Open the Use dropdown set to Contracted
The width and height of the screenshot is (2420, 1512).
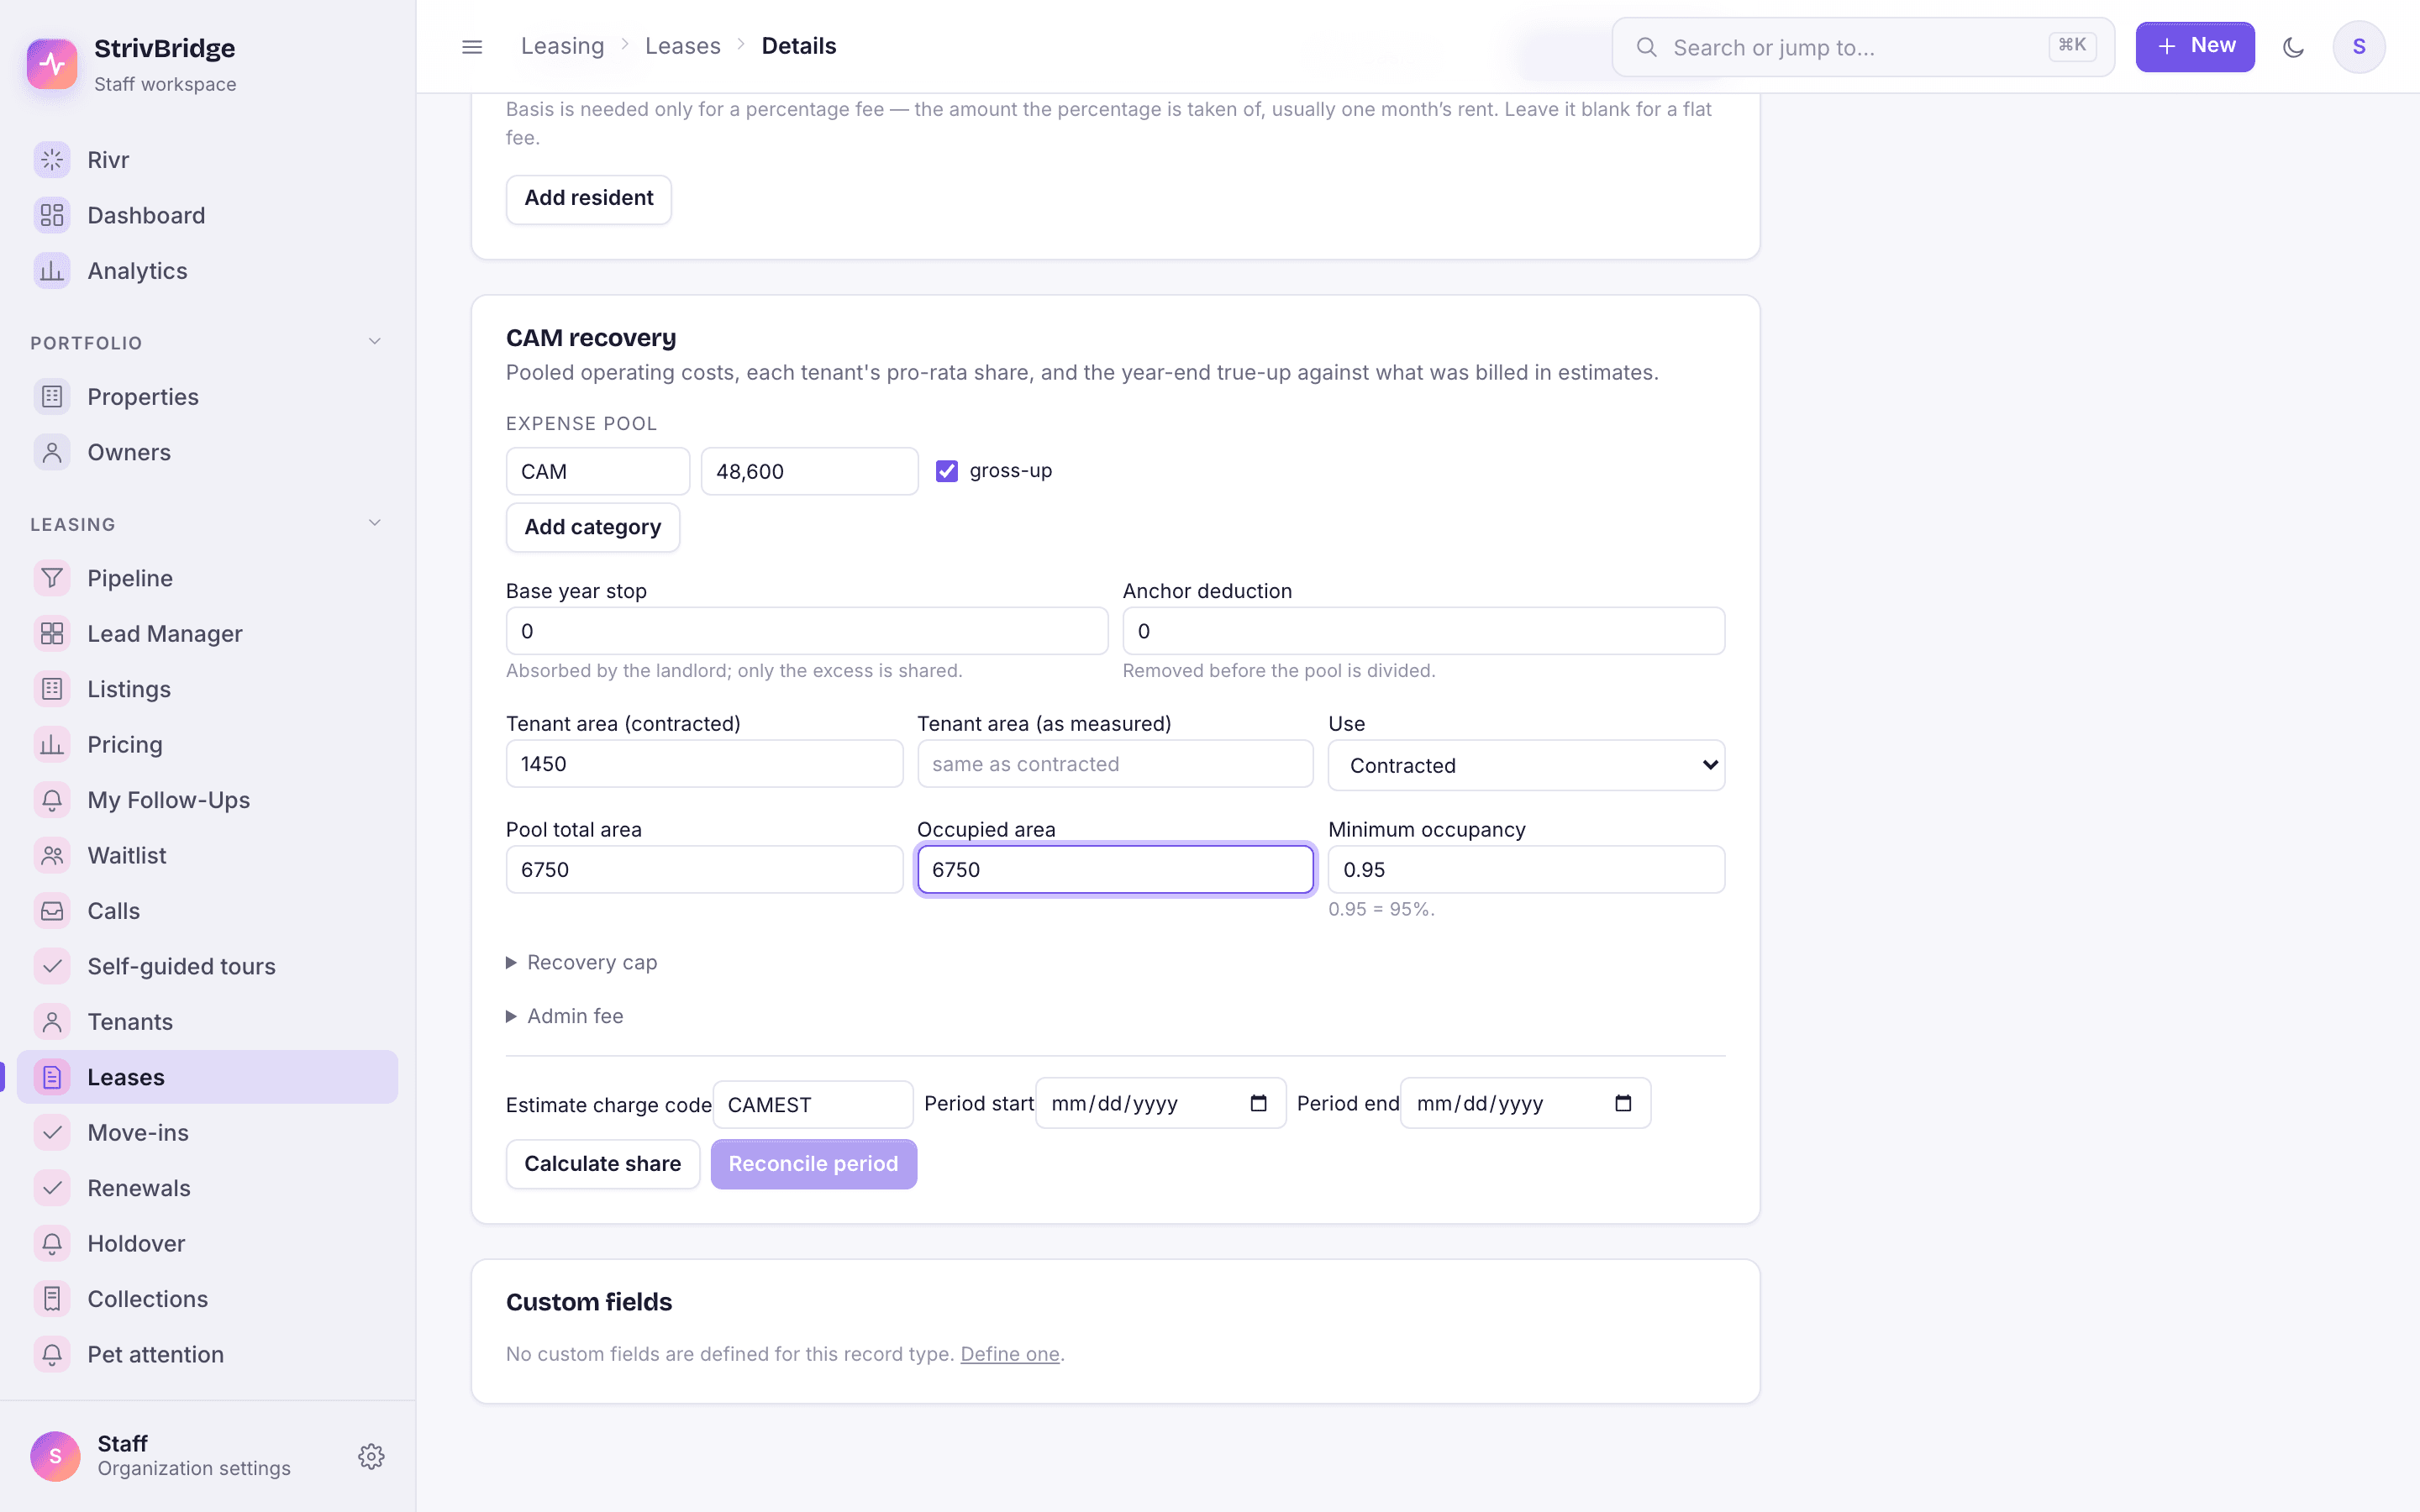(1526, 765)
